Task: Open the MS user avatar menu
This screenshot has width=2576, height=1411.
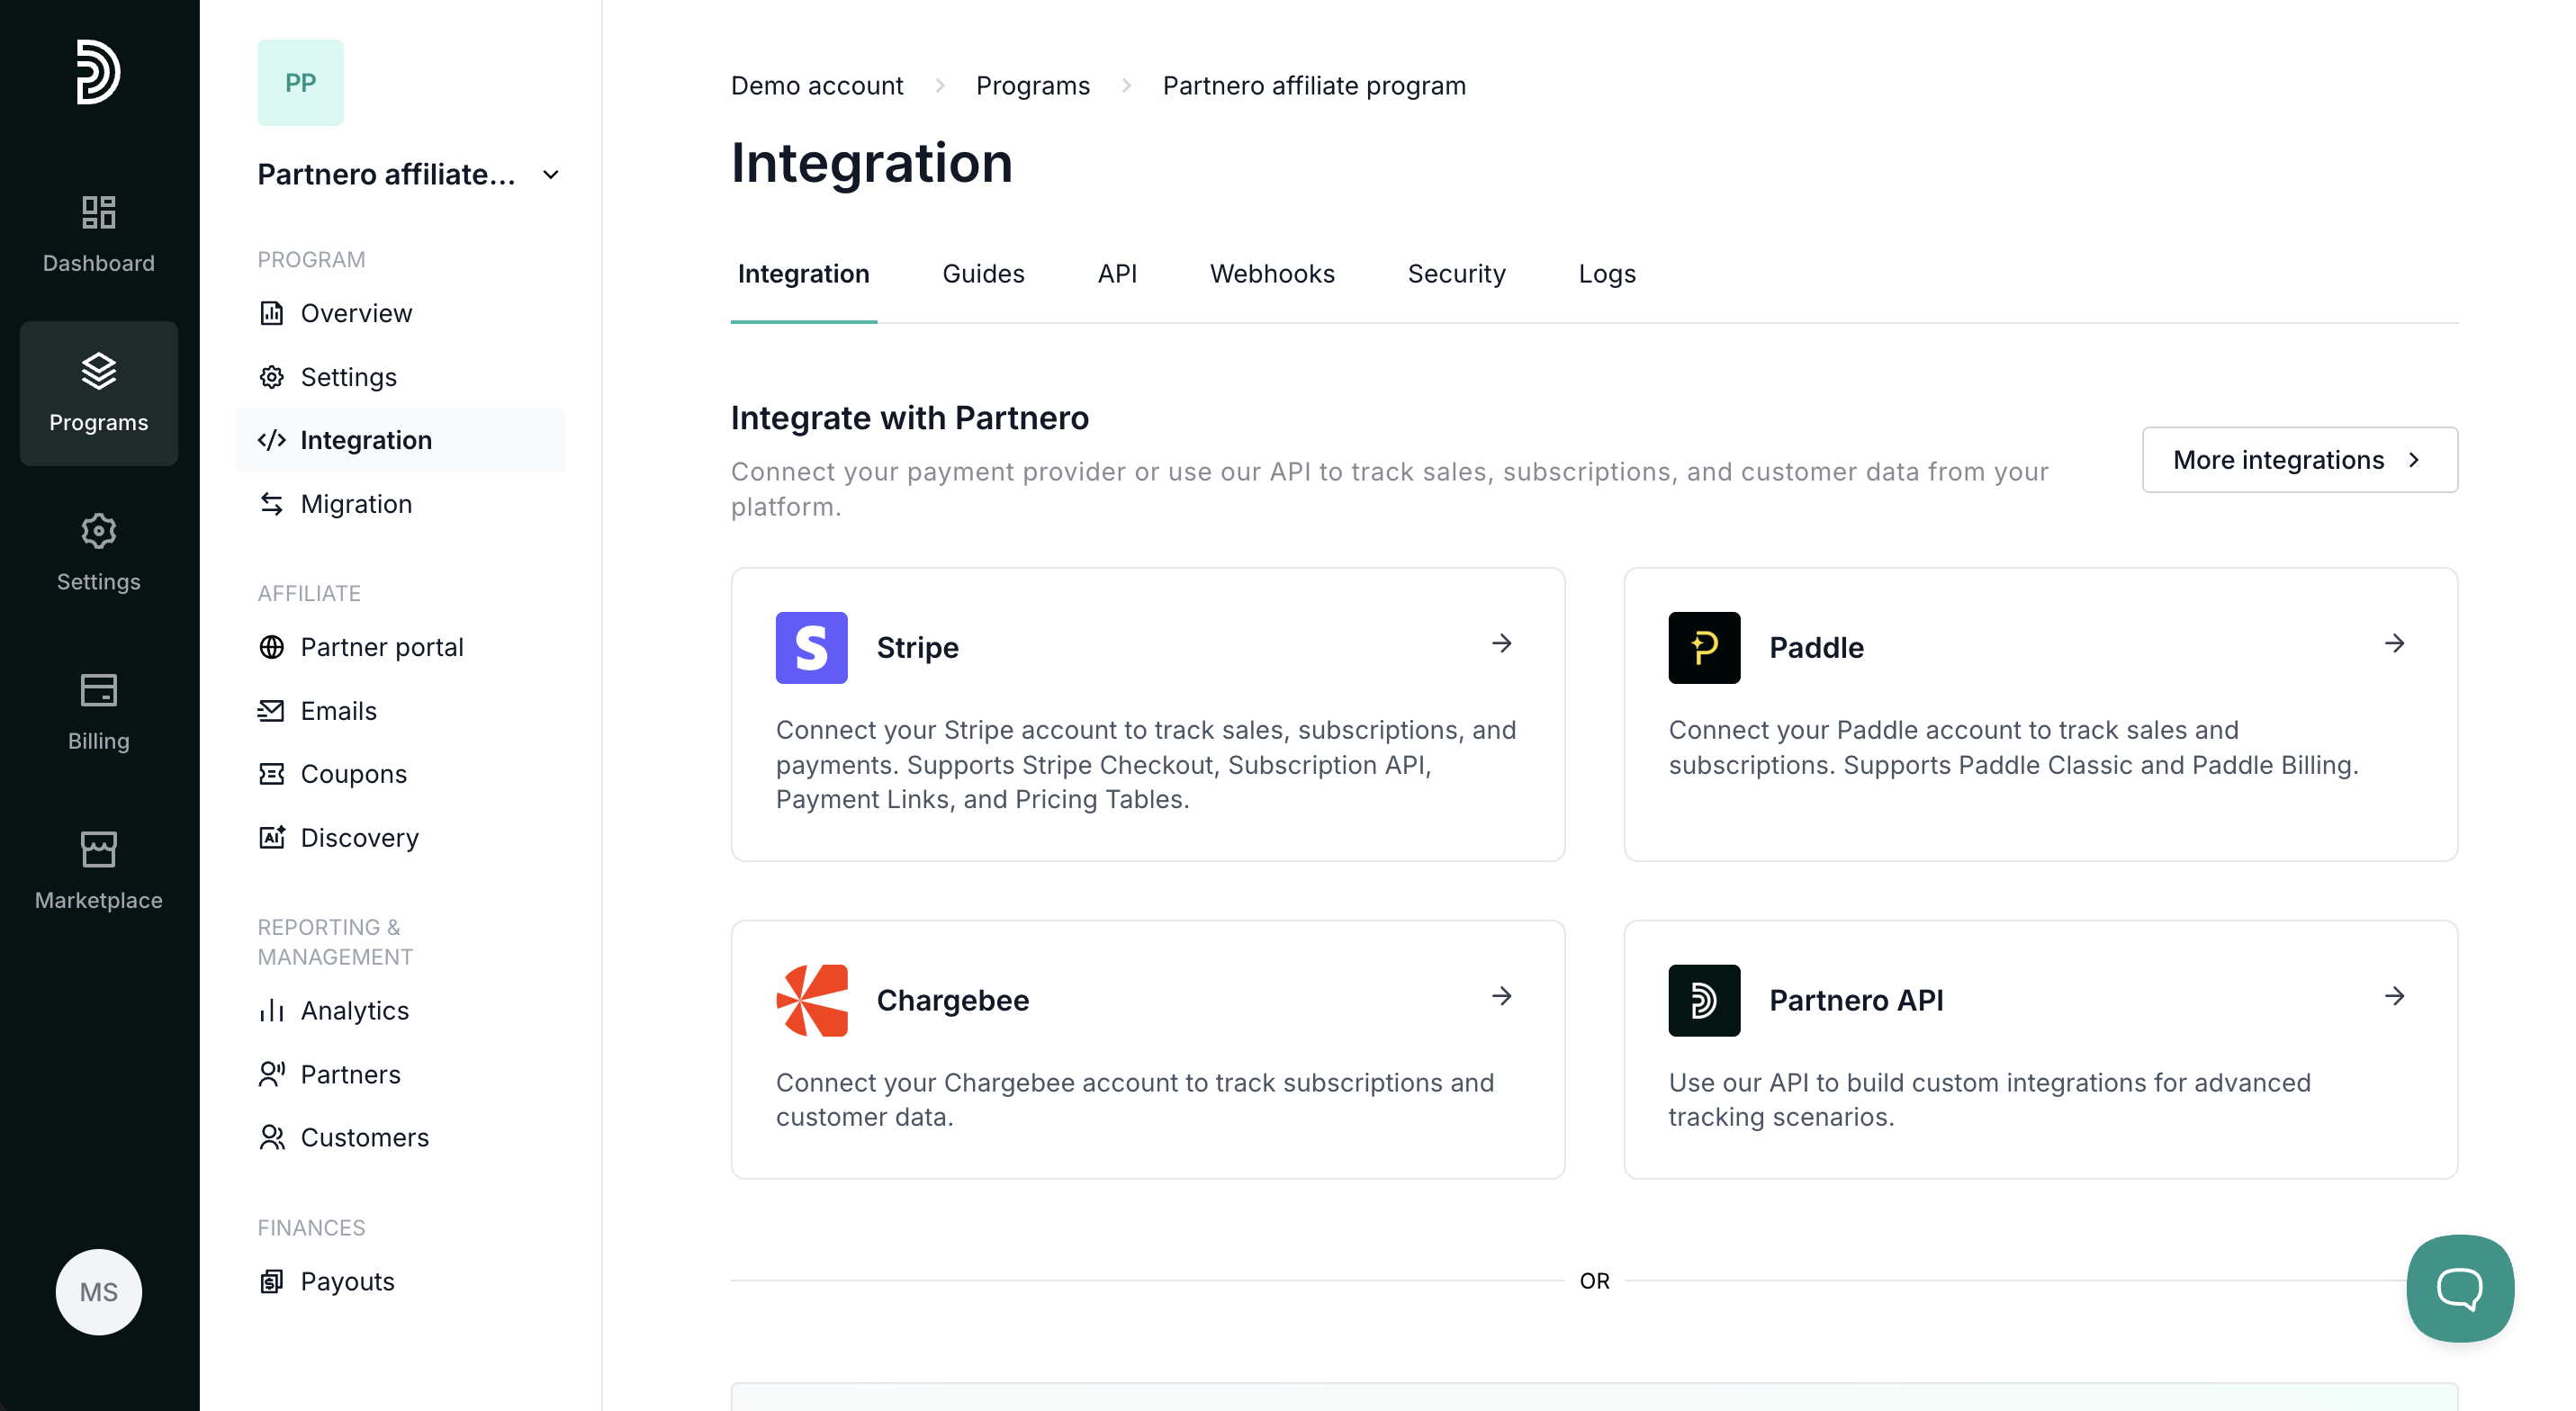Action: pyautogui.click(x=98, y=1291)
